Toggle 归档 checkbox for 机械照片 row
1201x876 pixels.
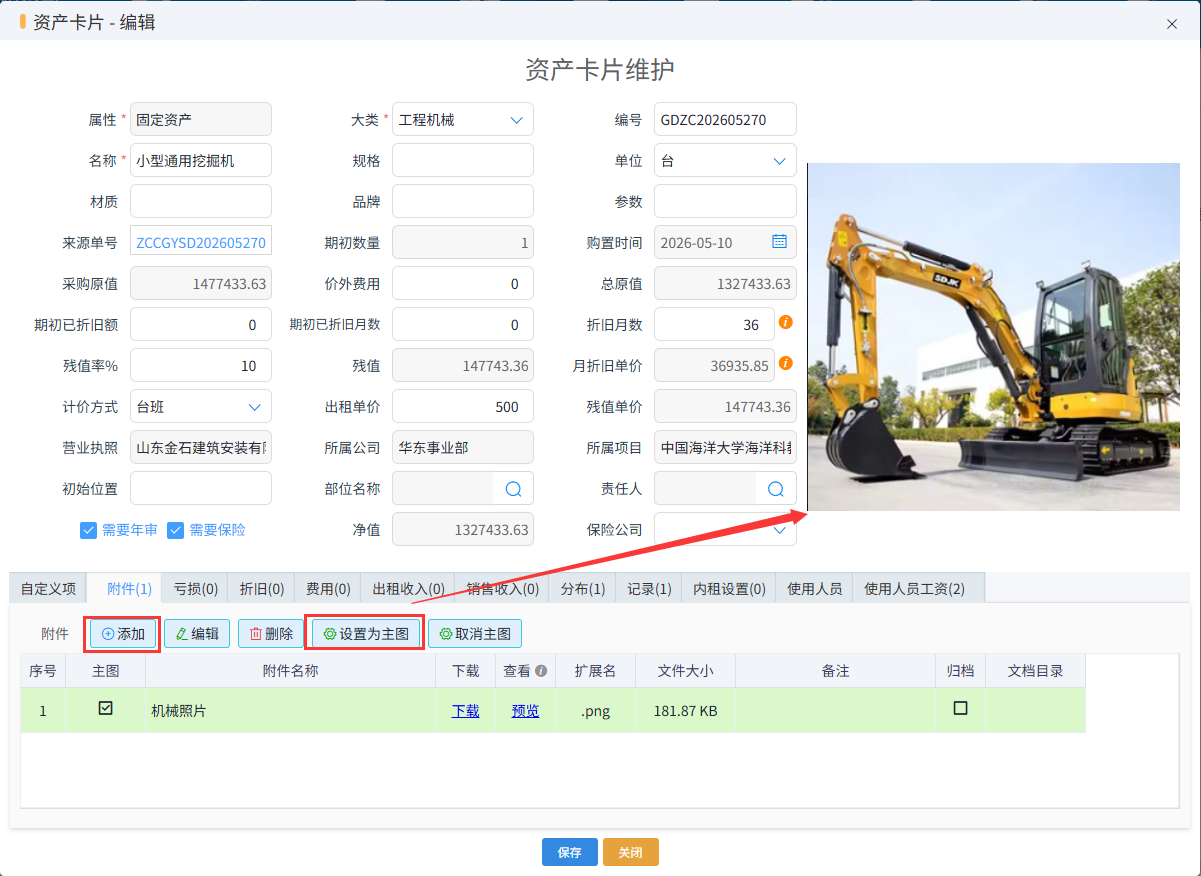960,708
